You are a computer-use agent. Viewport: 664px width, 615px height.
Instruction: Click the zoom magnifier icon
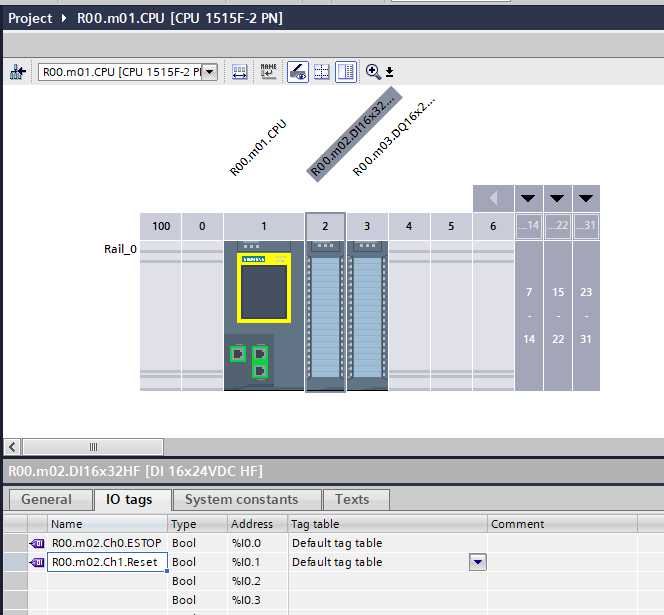pyautogui.click(x=373, y=72)
